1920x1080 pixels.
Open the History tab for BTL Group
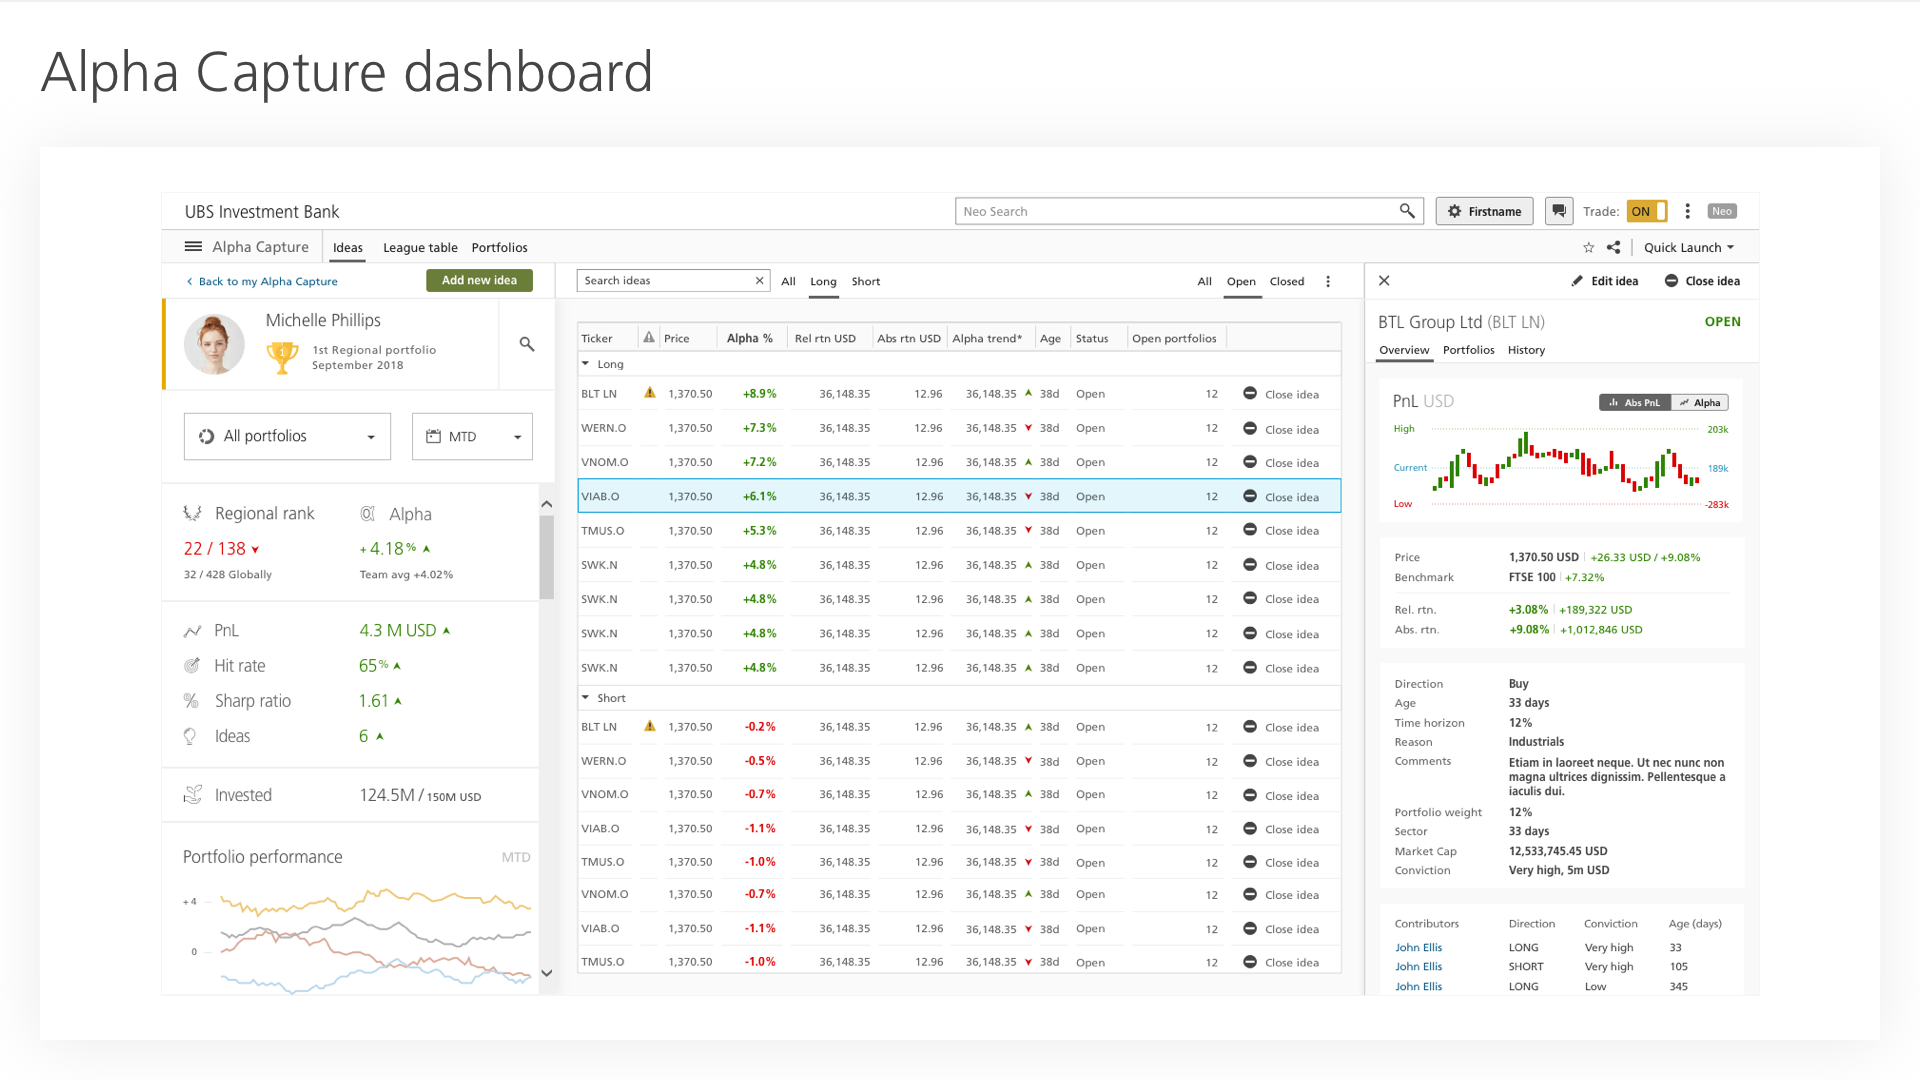pyautogui.click(x=1526, y=350)
